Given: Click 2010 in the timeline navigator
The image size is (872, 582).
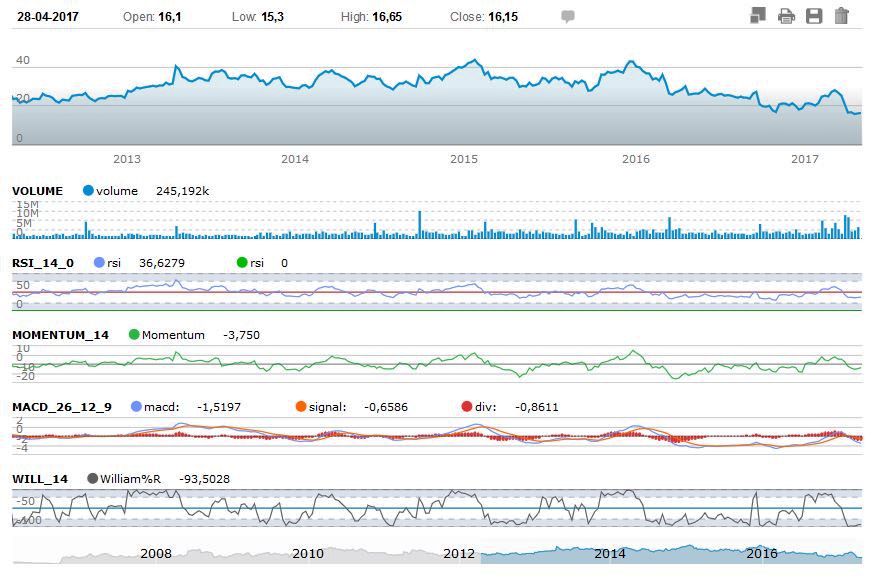Looking at the screenshot, I should pos(307,554).
